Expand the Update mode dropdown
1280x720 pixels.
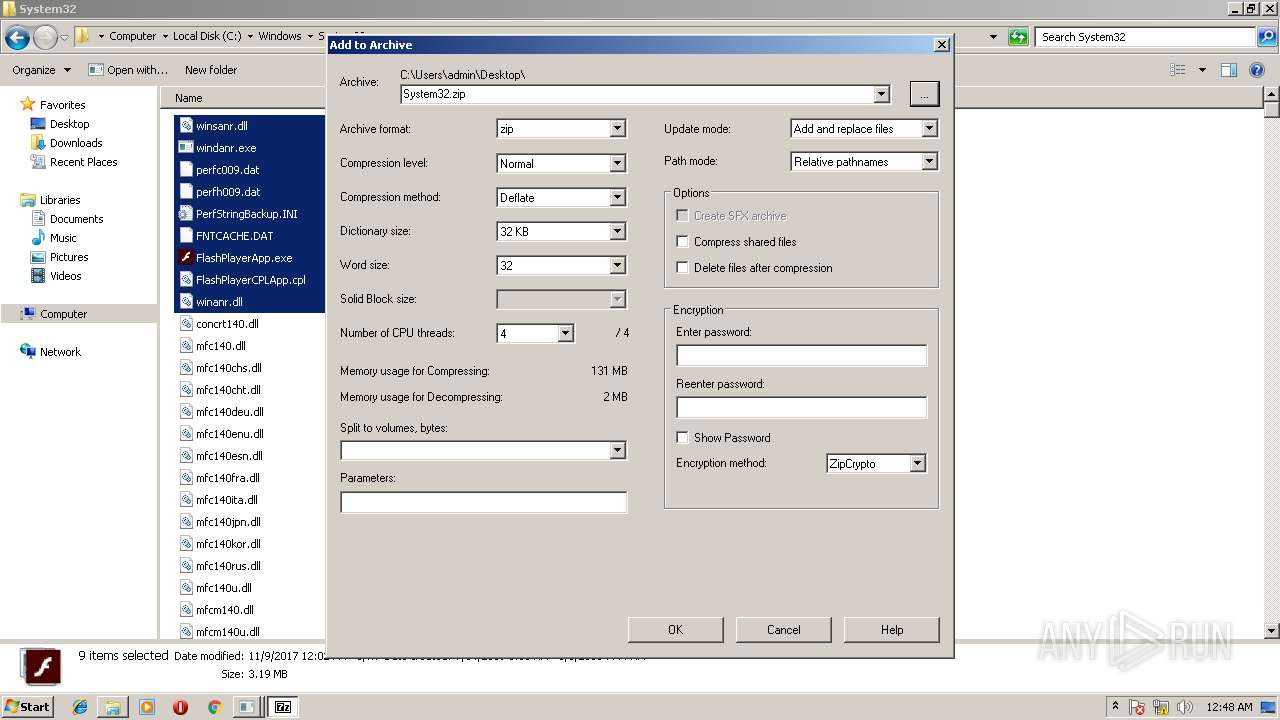click(x=929, y=129)
